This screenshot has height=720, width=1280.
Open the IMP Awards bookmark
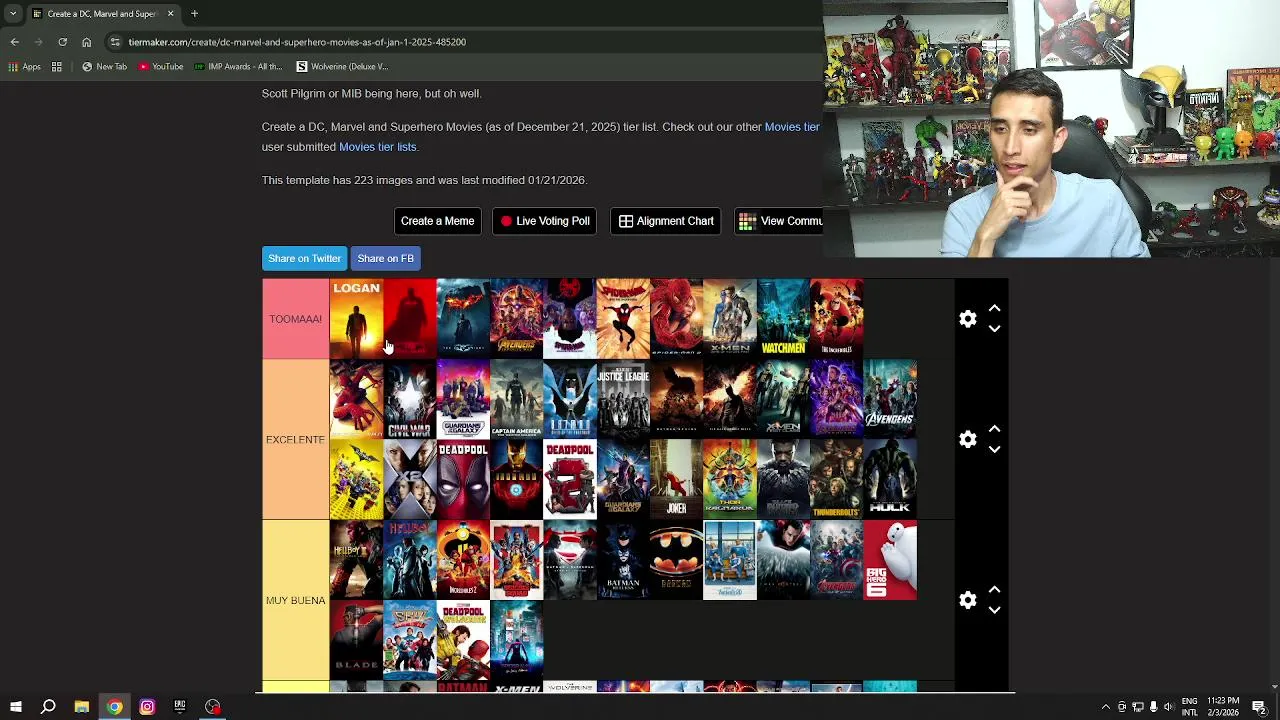[238, 67]
